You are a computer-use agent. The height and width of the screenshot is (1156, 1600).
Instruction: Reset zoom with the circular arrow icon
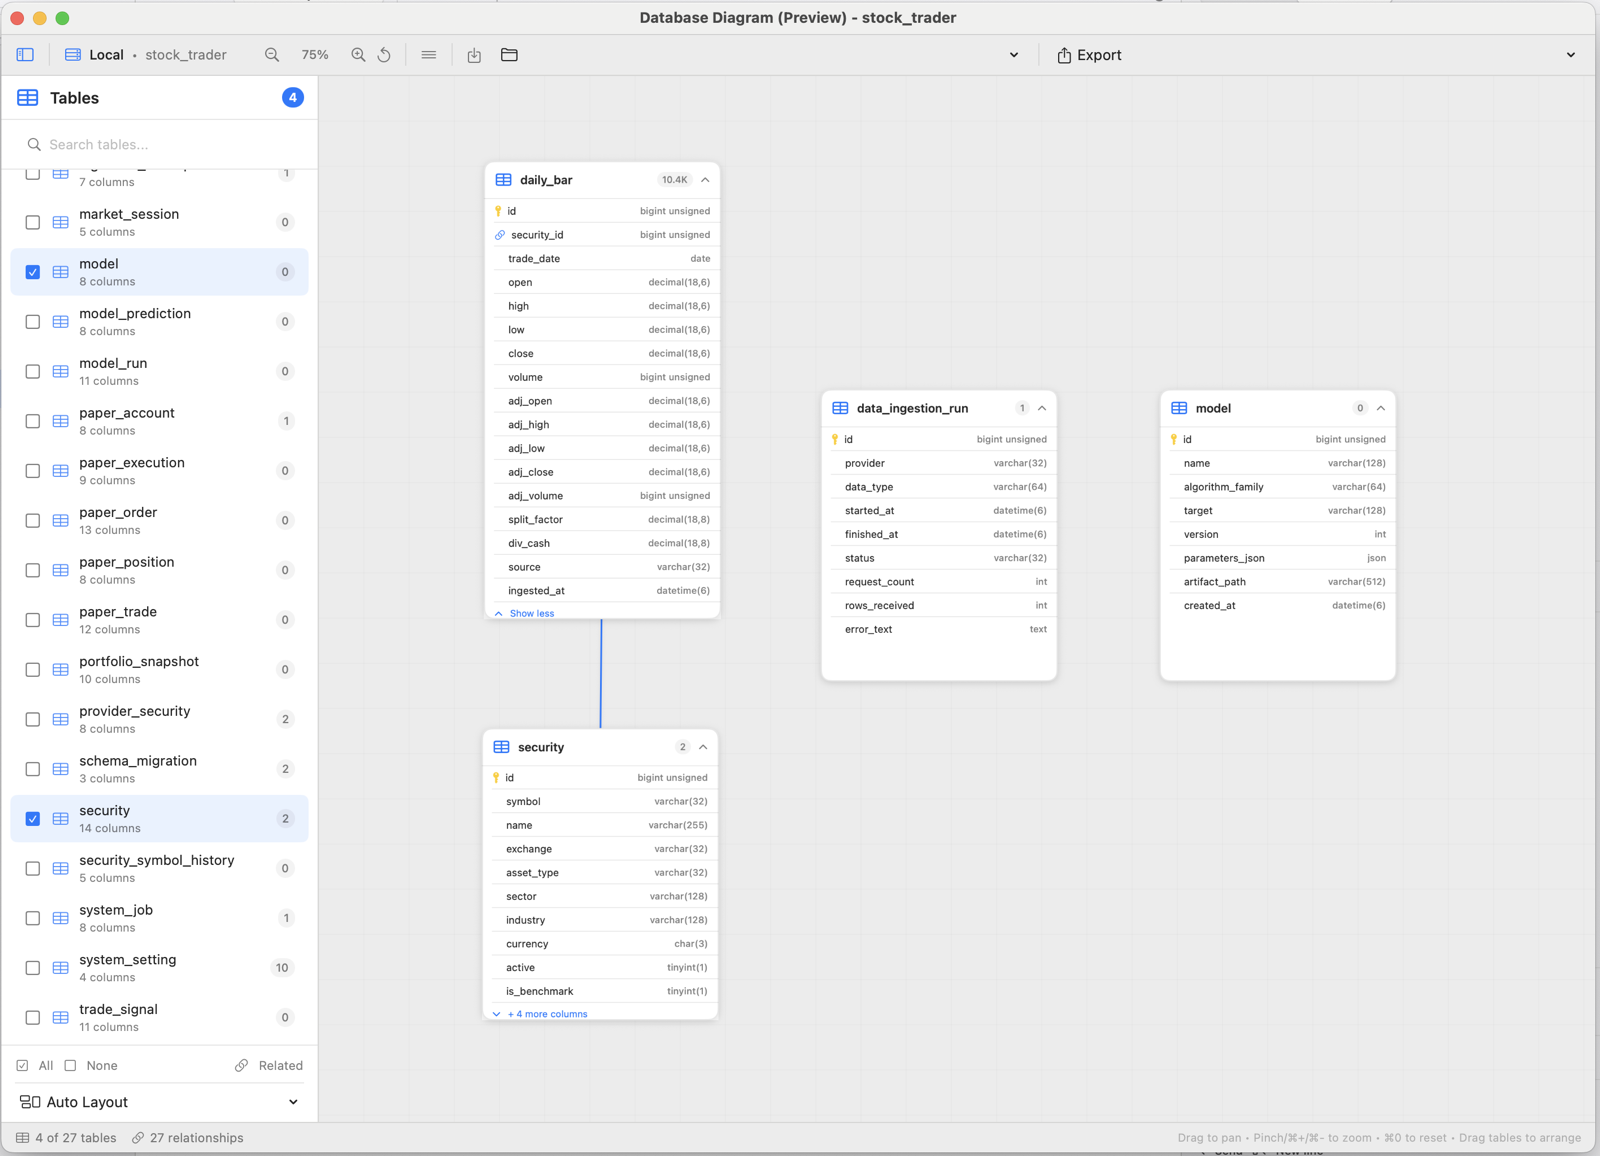(x=385, y=55)
